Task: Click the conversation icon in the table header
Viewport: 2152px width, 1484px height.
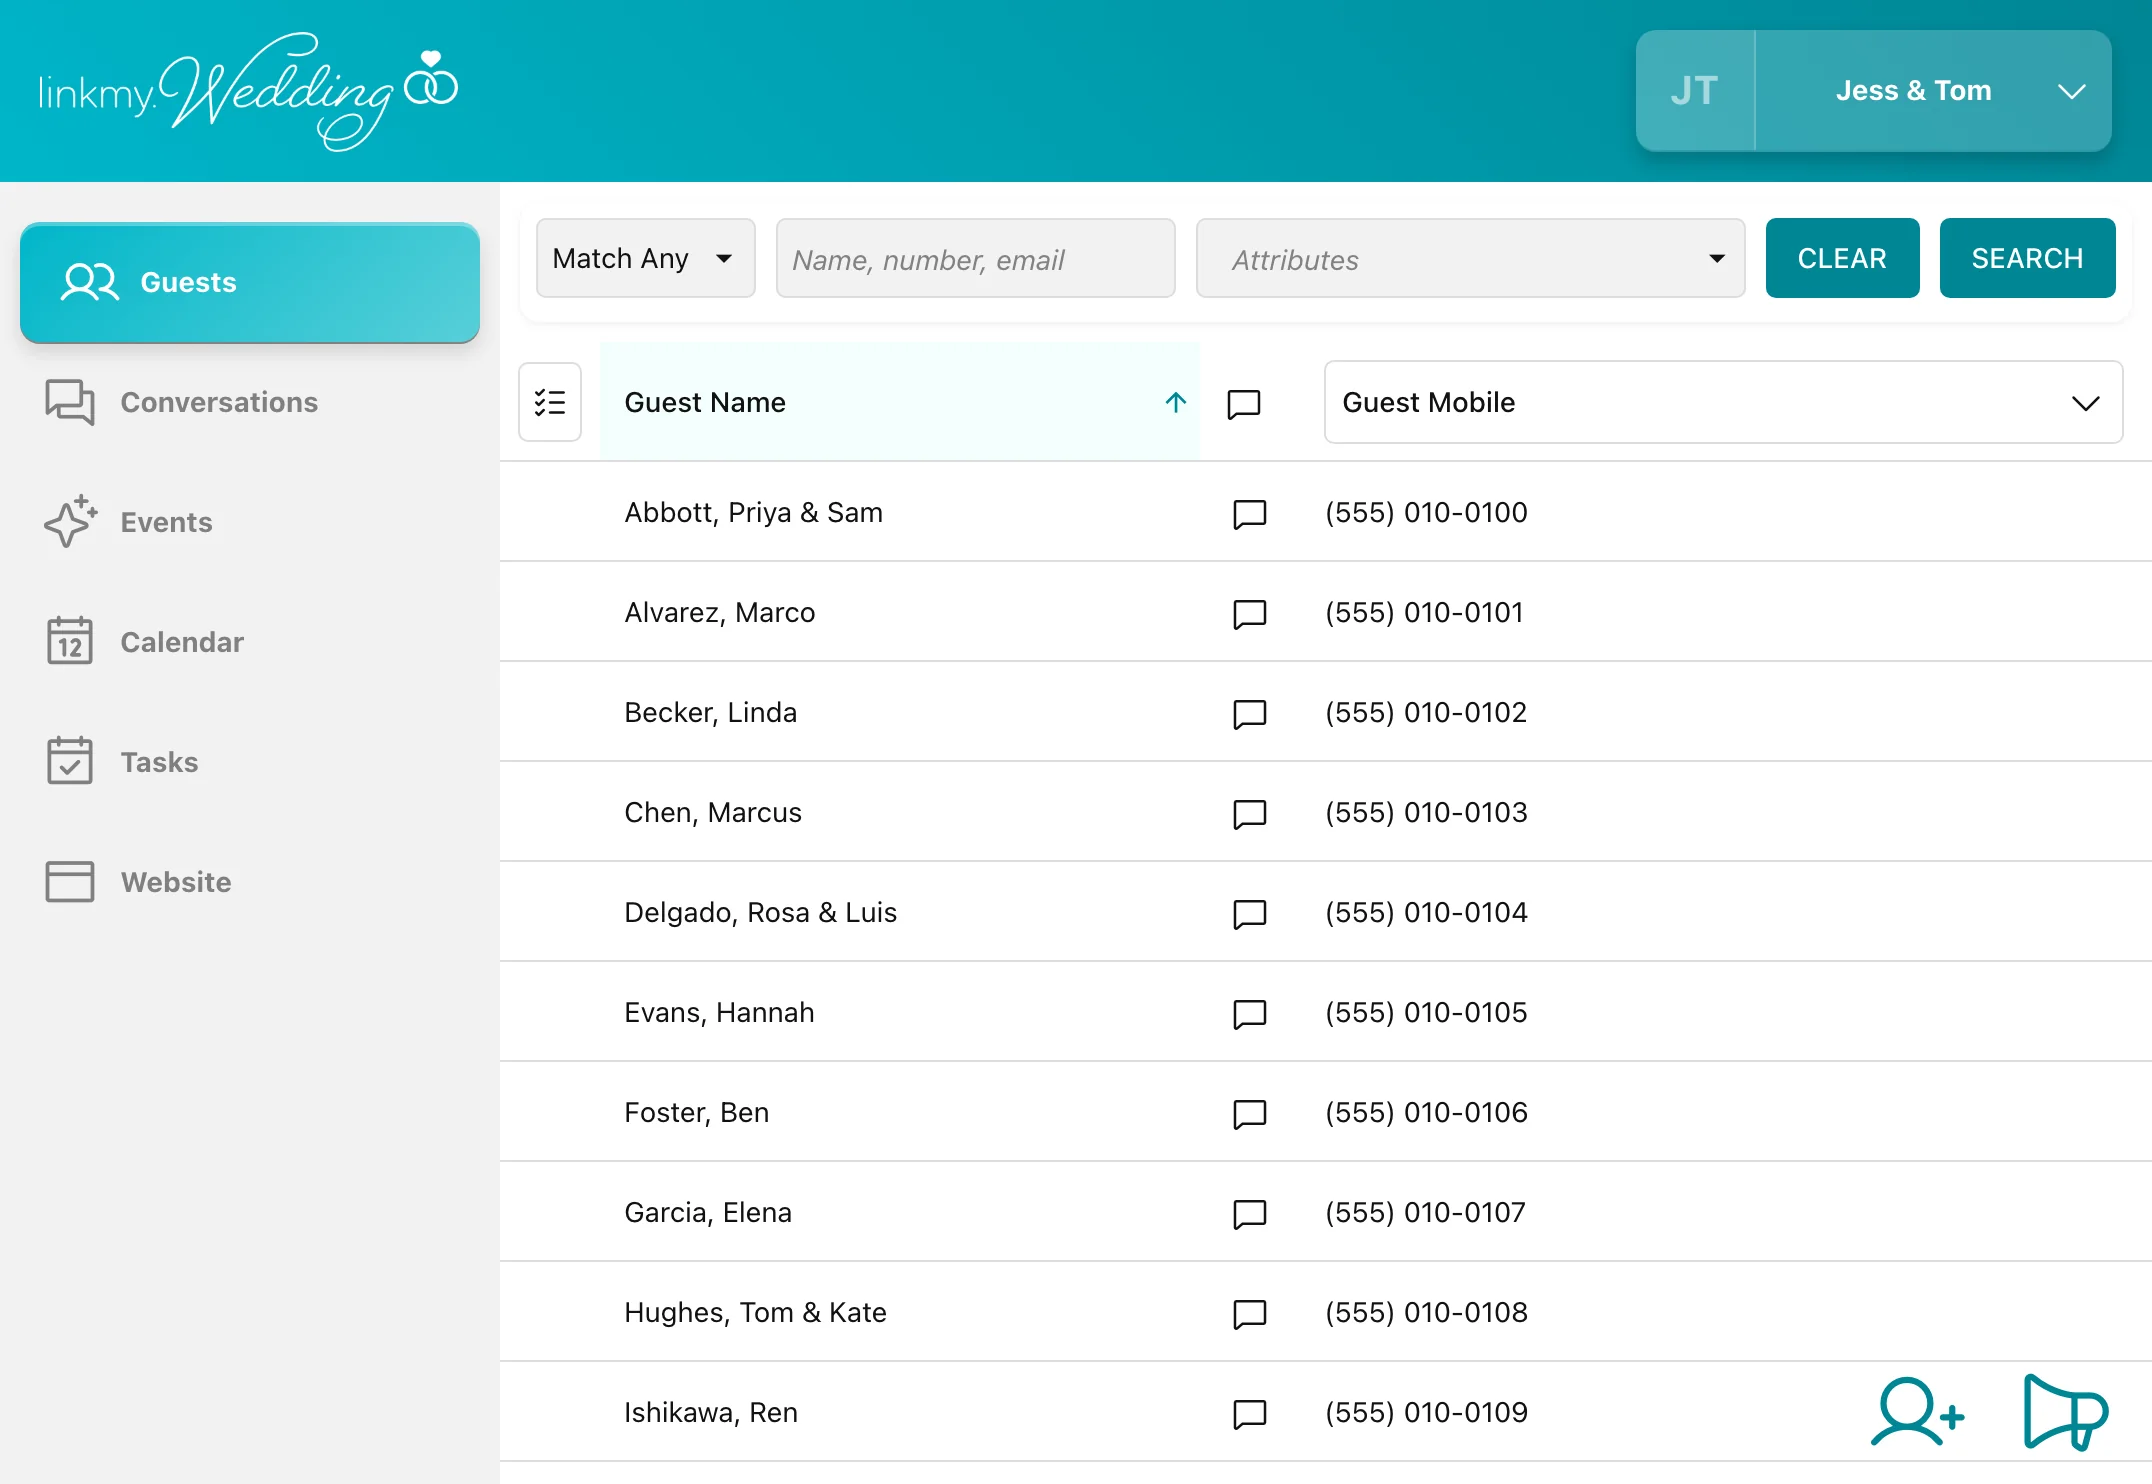Action: [x=1244, y=404]
